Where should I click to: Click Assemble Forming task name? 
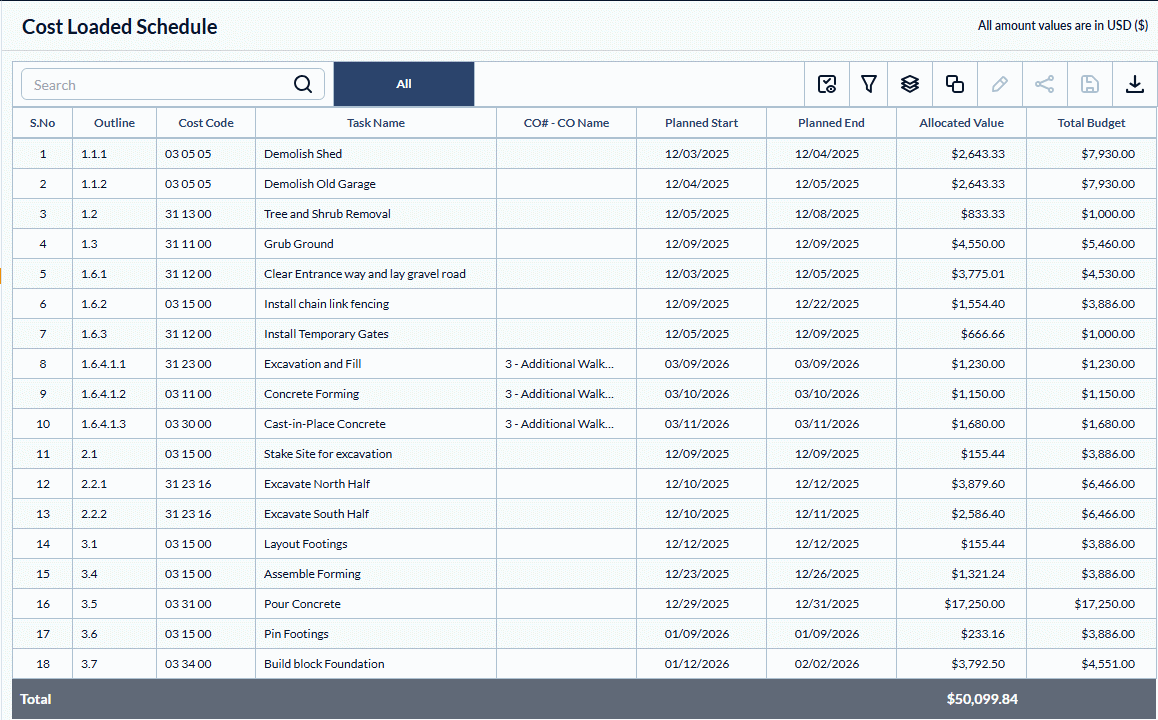312,574
